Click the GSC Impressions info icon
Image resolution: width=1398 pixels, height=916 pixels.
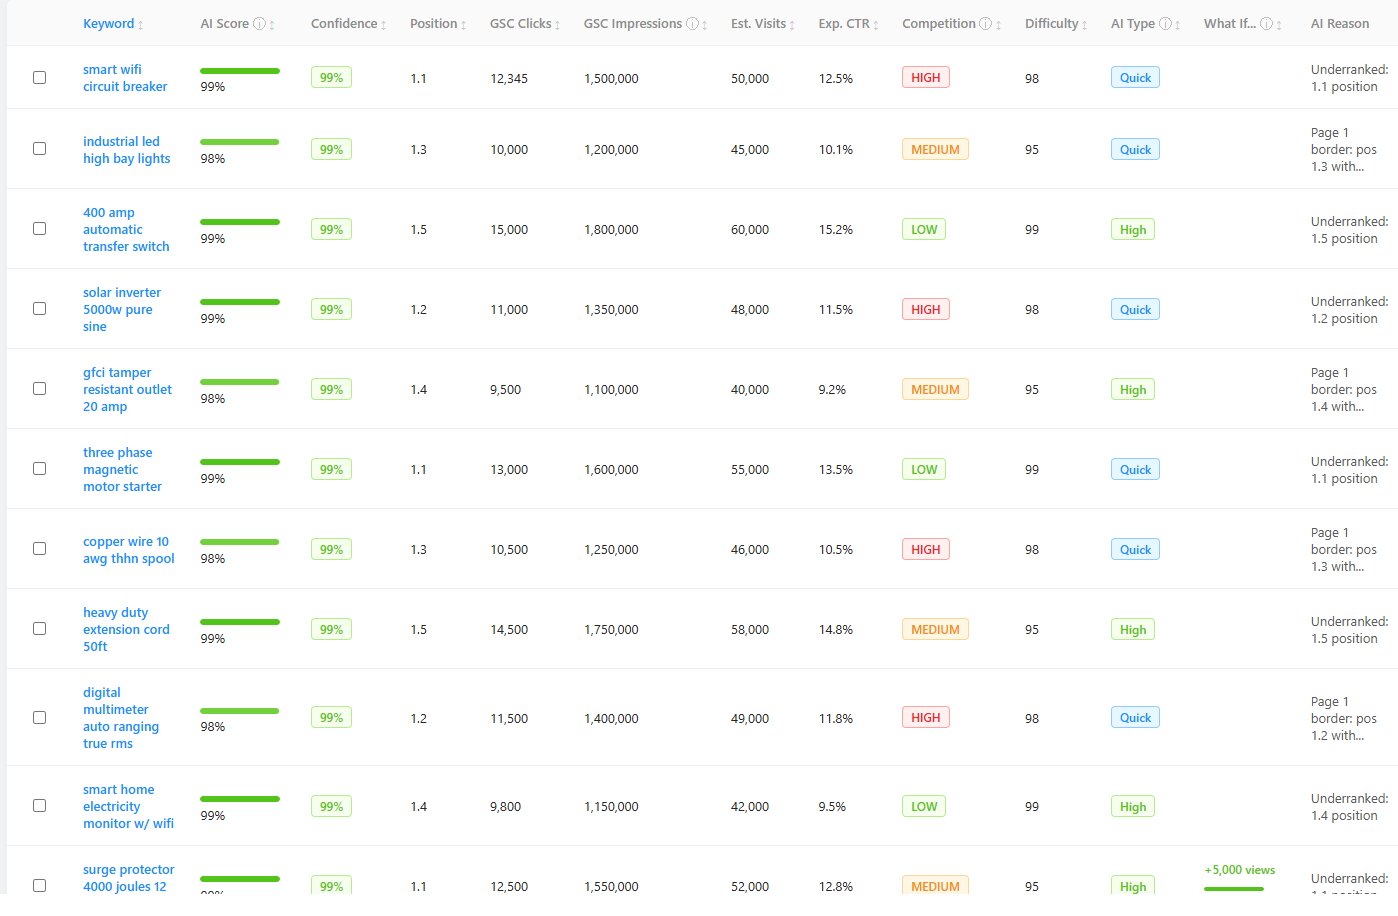click(x=692, y=24)
